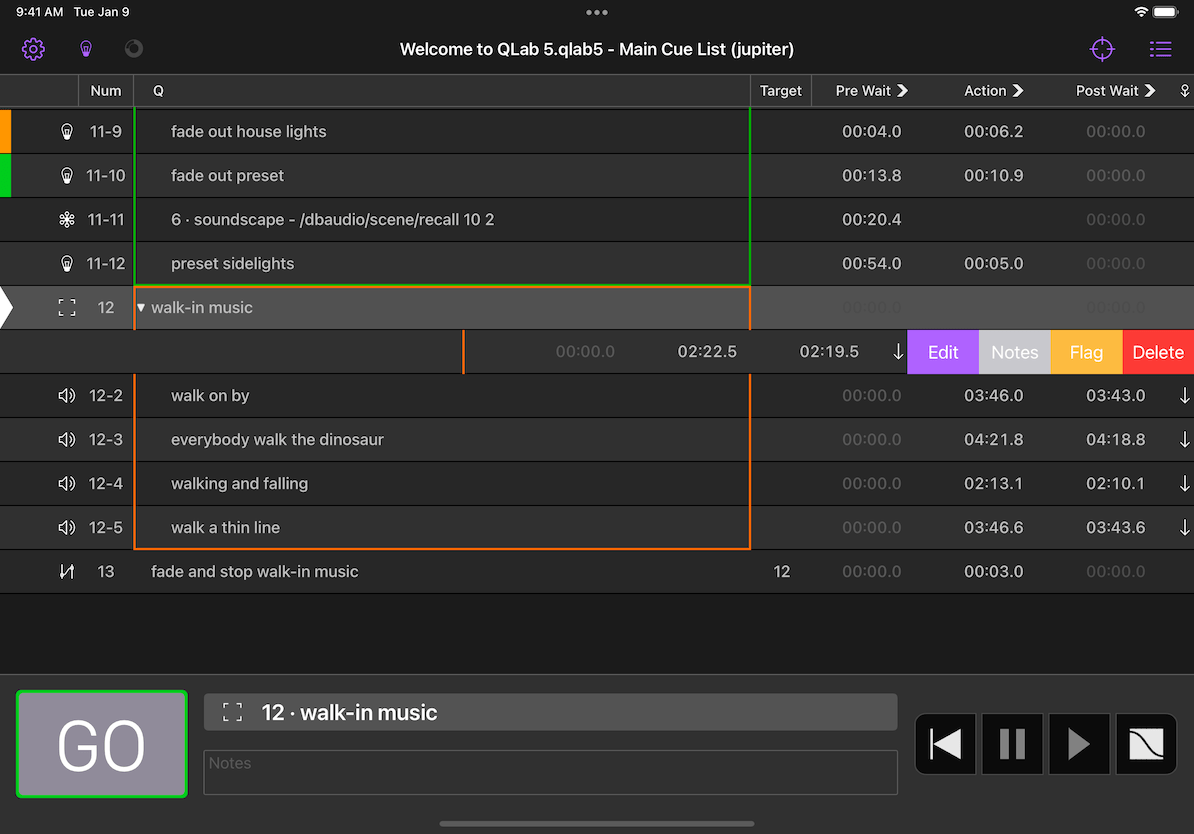The width and height of the screenshot is (1194, 834).
Task: Click the Notes input field at bottom
Action: [550, 771]
